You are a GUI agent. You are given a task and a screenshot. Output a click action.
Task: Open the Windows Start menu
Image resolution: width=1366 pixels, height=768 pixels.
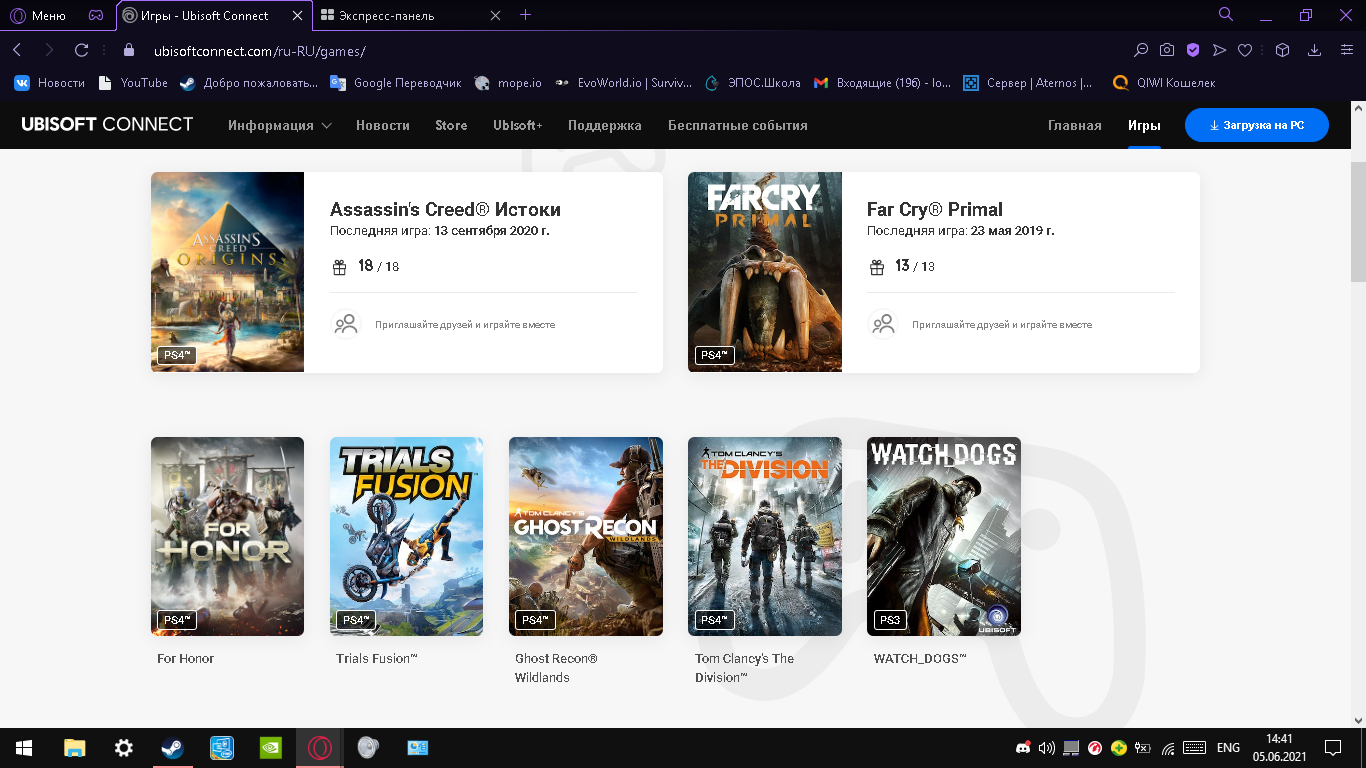[24, 748]
